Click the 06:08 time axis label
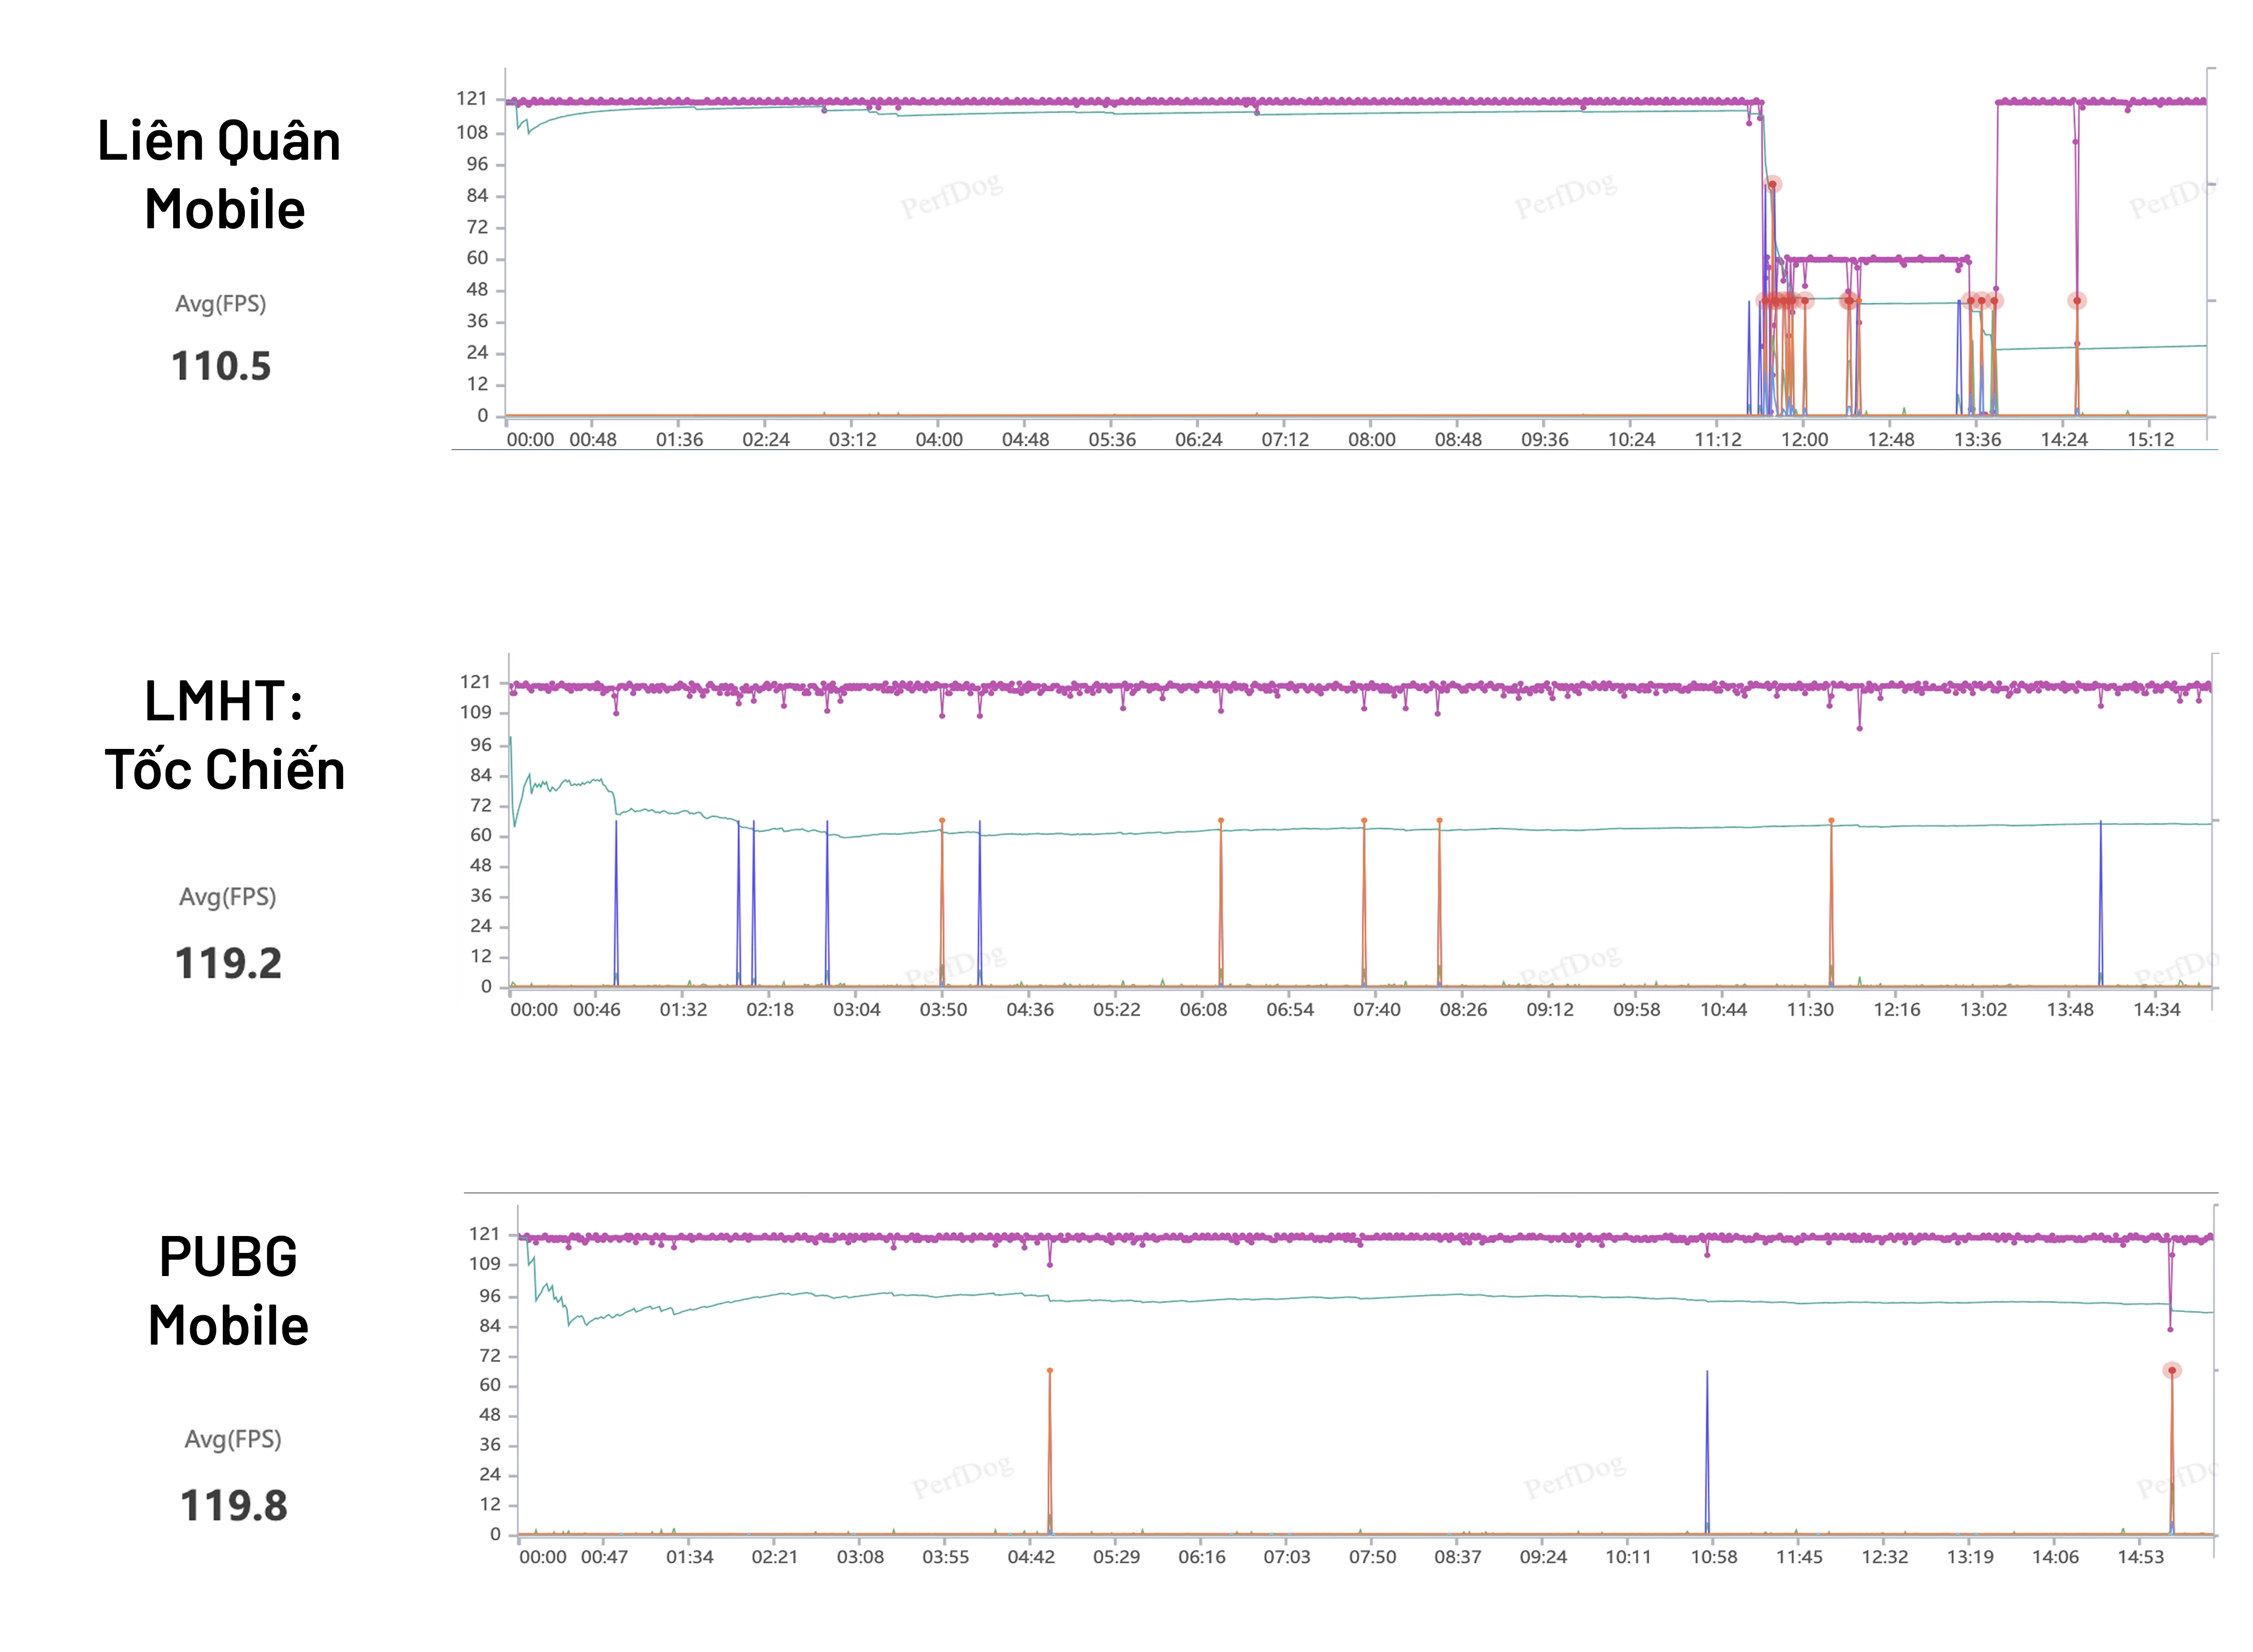 (1203, 1010)
